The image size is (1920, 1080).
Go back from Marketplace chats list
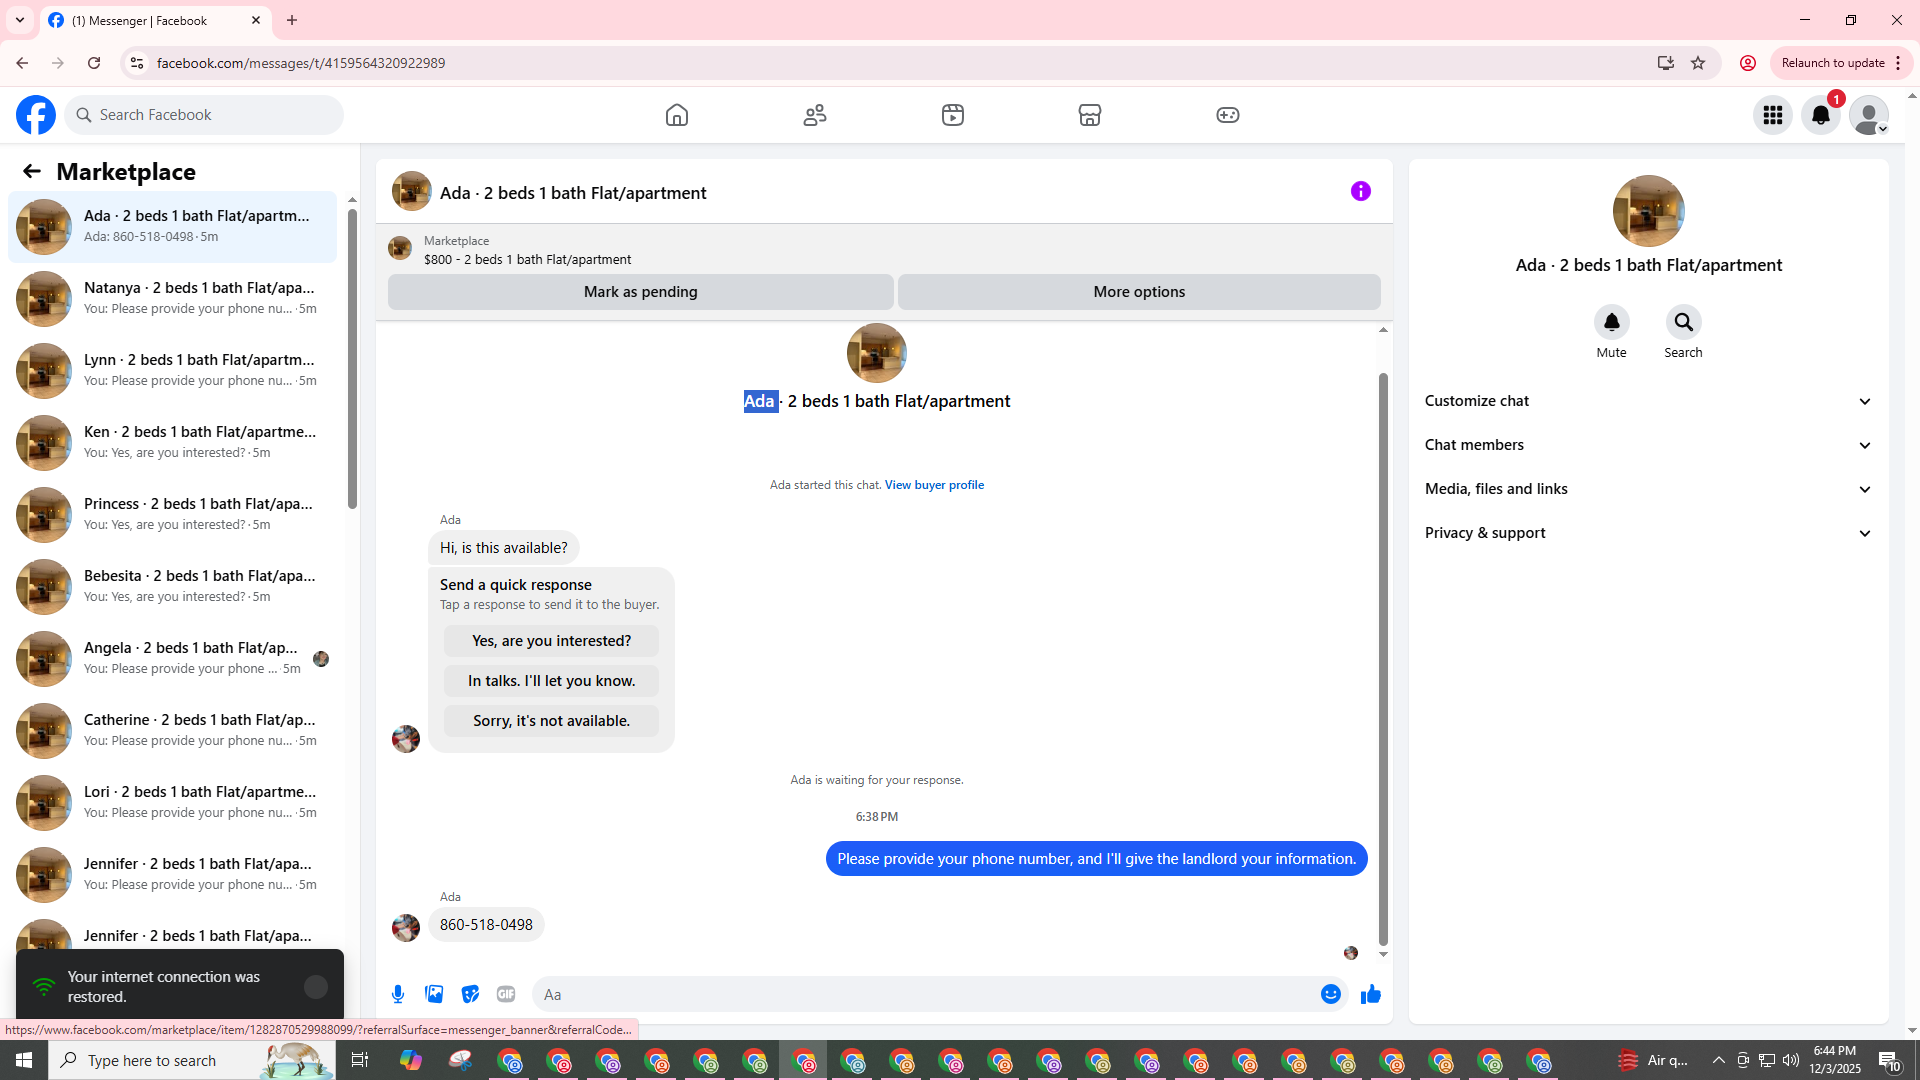coord(32,172)
